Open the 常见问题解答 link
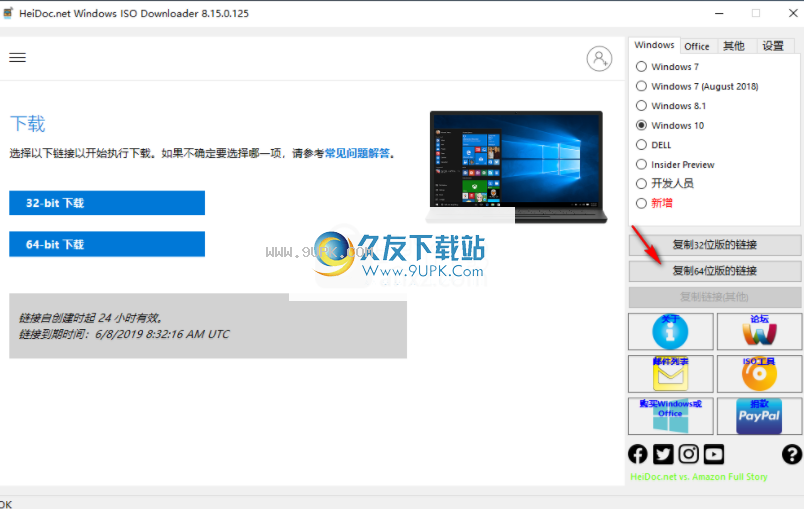Viewport: 804px width, 509px height. 357,153
